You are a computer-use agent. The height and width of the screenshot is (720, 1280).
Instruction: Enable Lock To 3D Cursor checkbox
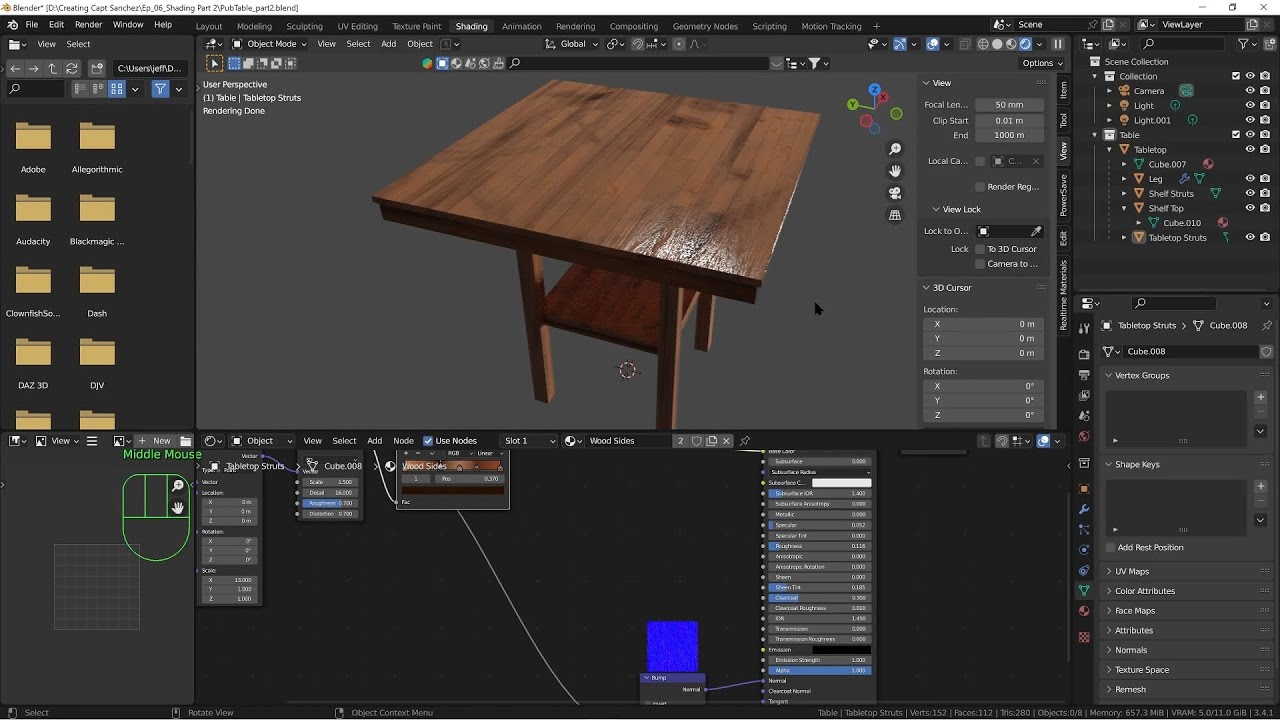980,249
